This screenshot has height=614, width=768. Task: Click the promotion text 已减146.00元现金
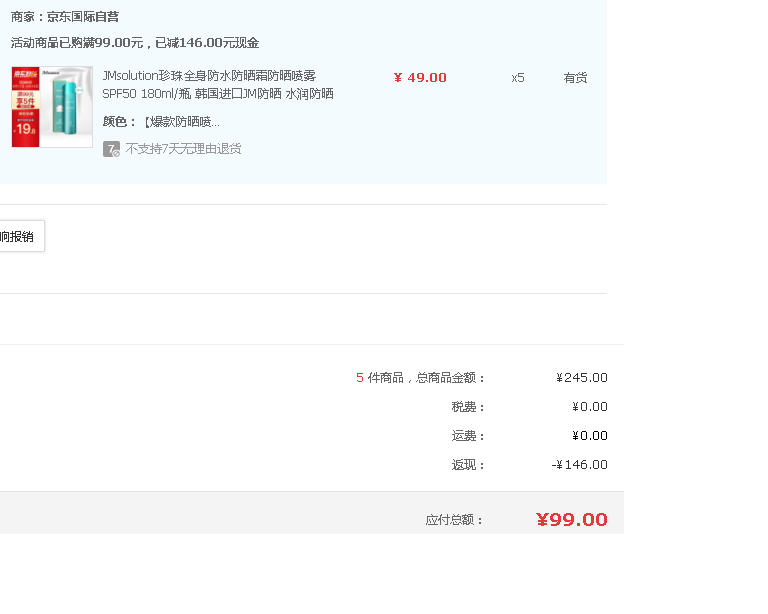click(x=207, y=43)
